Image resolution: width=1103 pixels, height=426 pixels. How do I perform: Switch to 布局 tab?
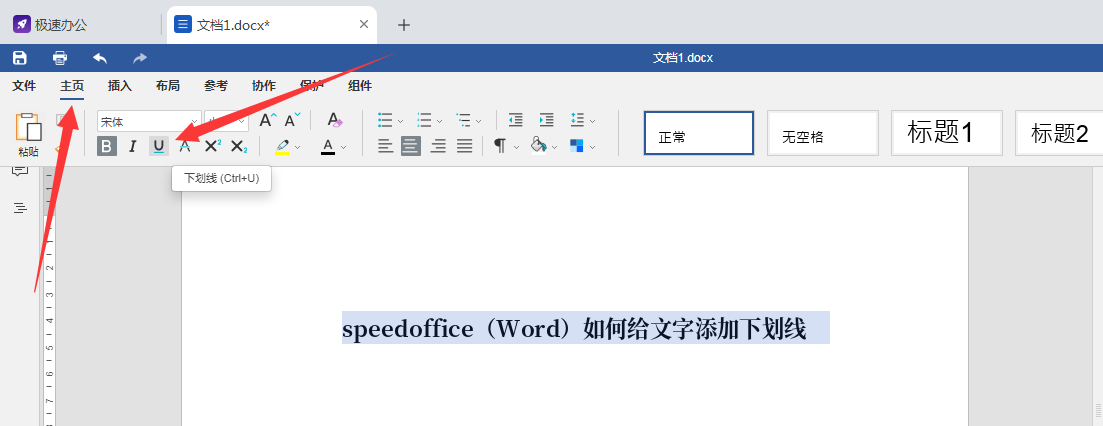click(x=167, y=86)
